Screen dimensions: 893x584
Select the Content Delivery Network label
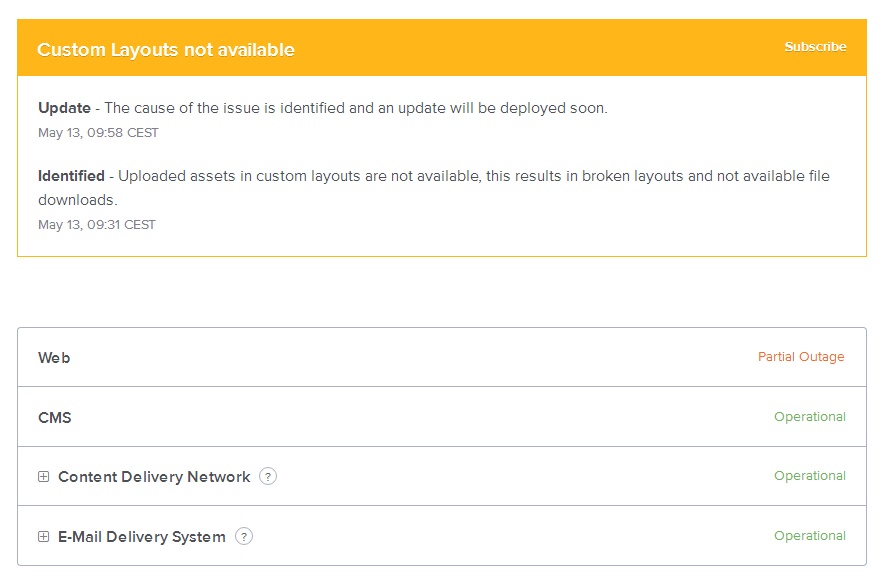pos(154,477)
